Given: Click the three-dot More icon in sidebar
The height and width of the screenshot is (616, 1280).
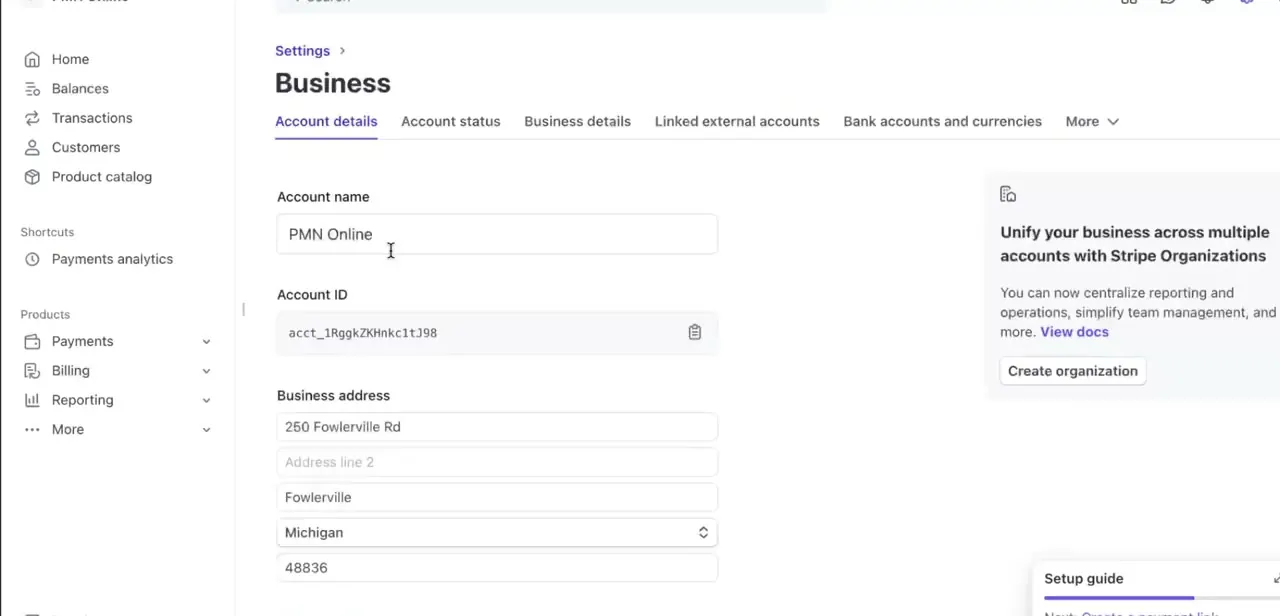Looking at the screenshot, I should pos(32,429).
